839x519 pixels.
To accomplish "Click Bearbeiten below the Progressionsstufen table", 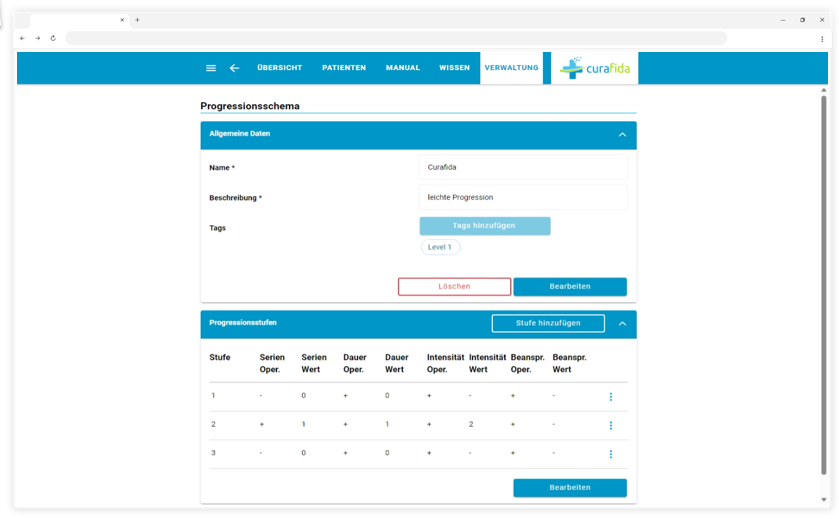I will pos(570,487).
